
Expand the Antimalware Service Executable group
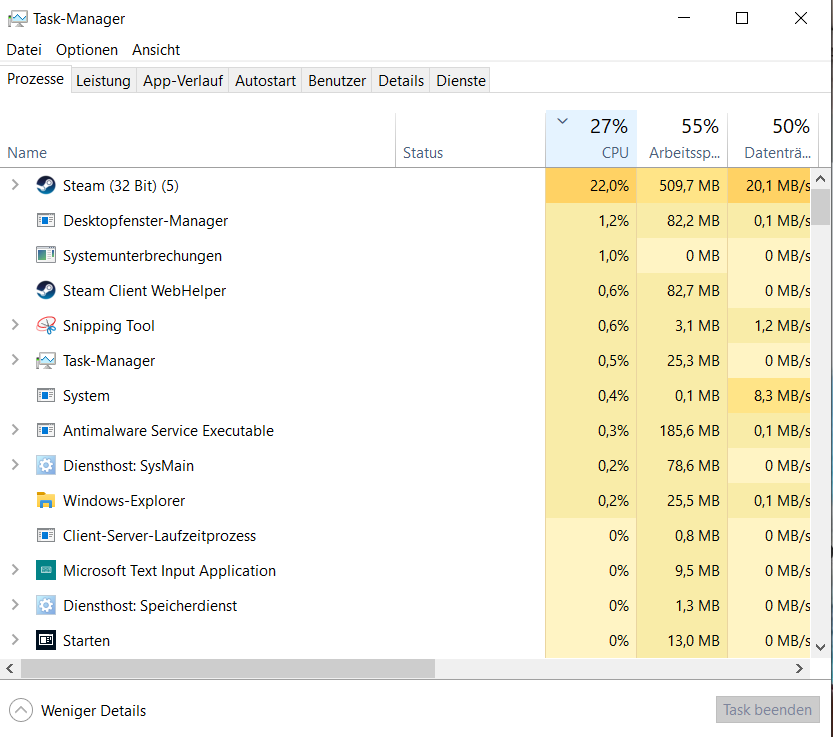coord(15,430)
